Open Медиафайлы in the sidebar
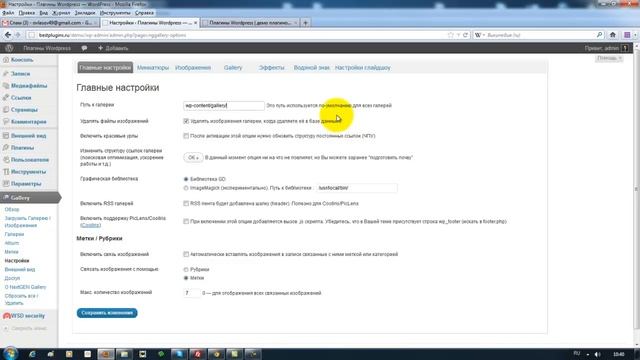The image size is (640, 360). (29, 86)
